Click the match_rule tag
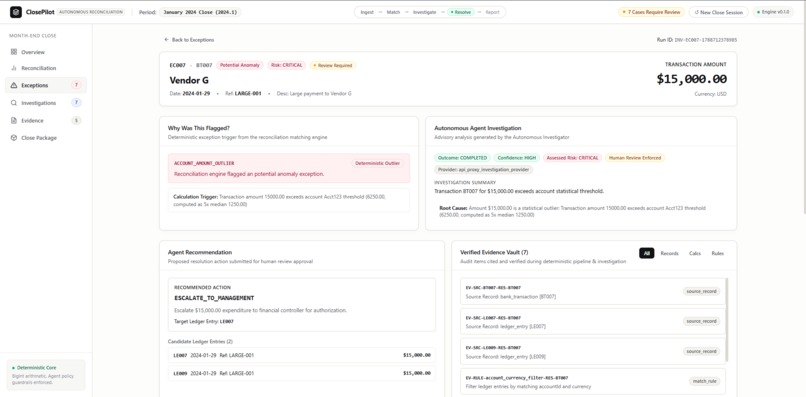Screen dimensions: 806x397 tap(704, 381)
